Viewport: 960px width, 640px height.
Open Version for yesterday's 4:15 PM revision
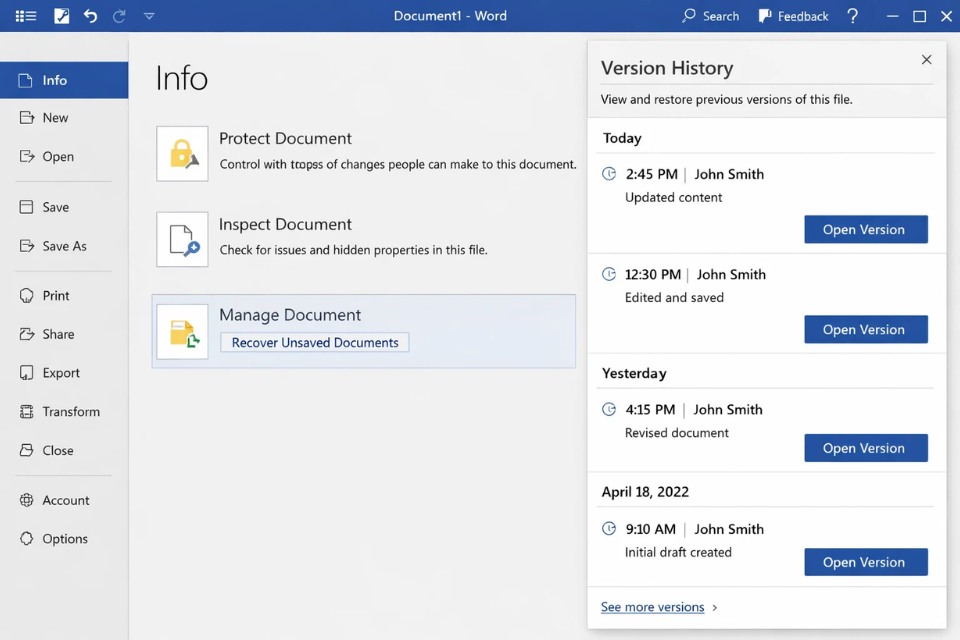click(x=866, y=448)
